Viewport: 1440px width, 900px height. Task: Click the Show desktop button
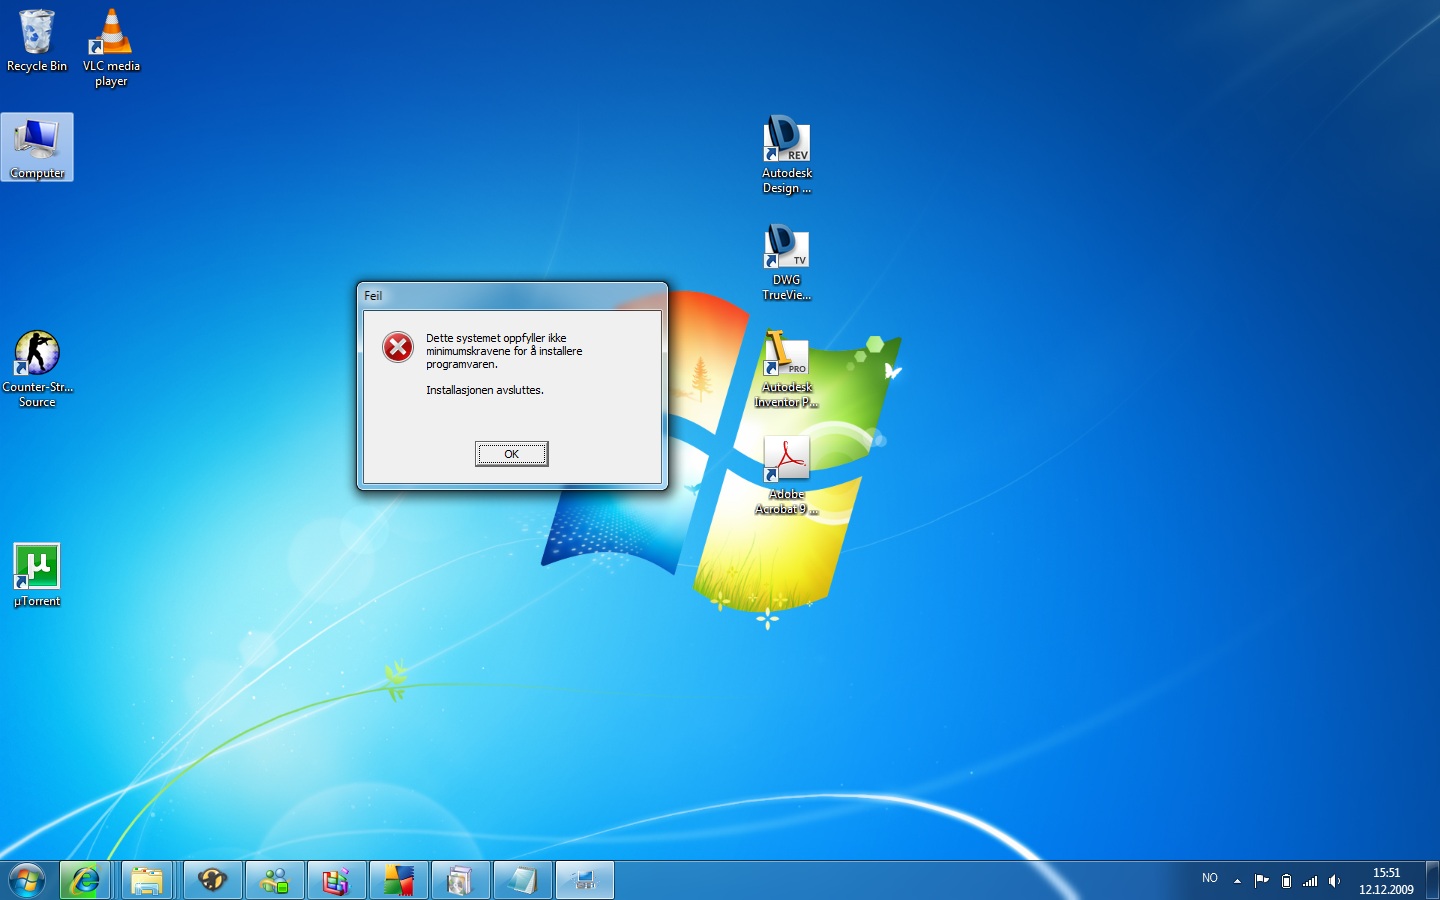(x=1432, y=881)
